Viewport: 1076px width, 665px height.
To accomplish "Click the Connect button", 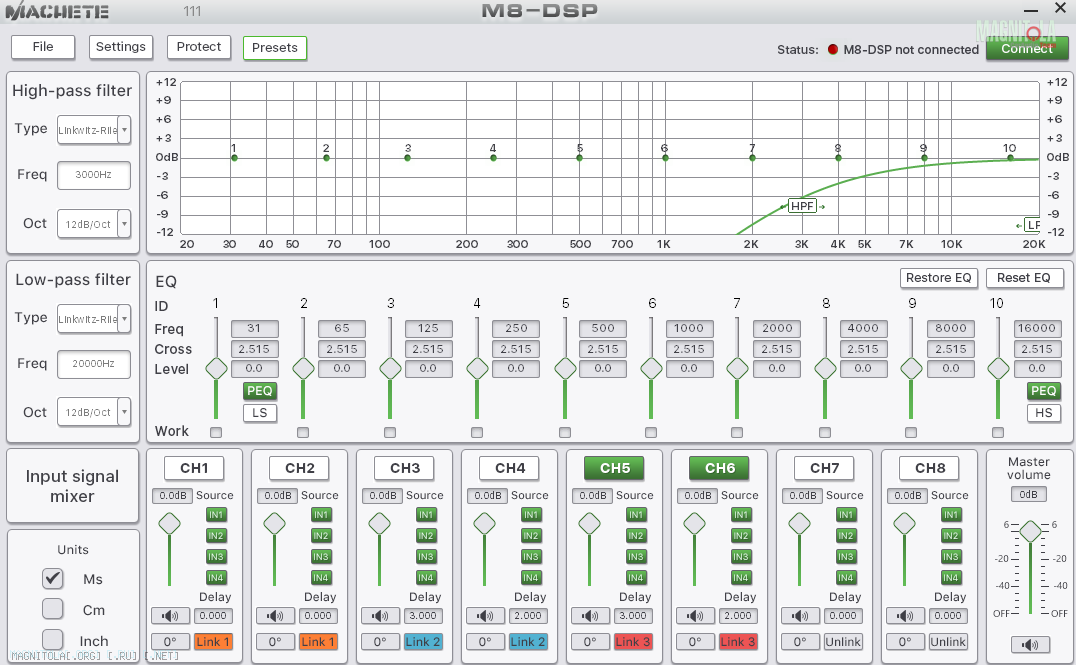I will pos(1027,49).
